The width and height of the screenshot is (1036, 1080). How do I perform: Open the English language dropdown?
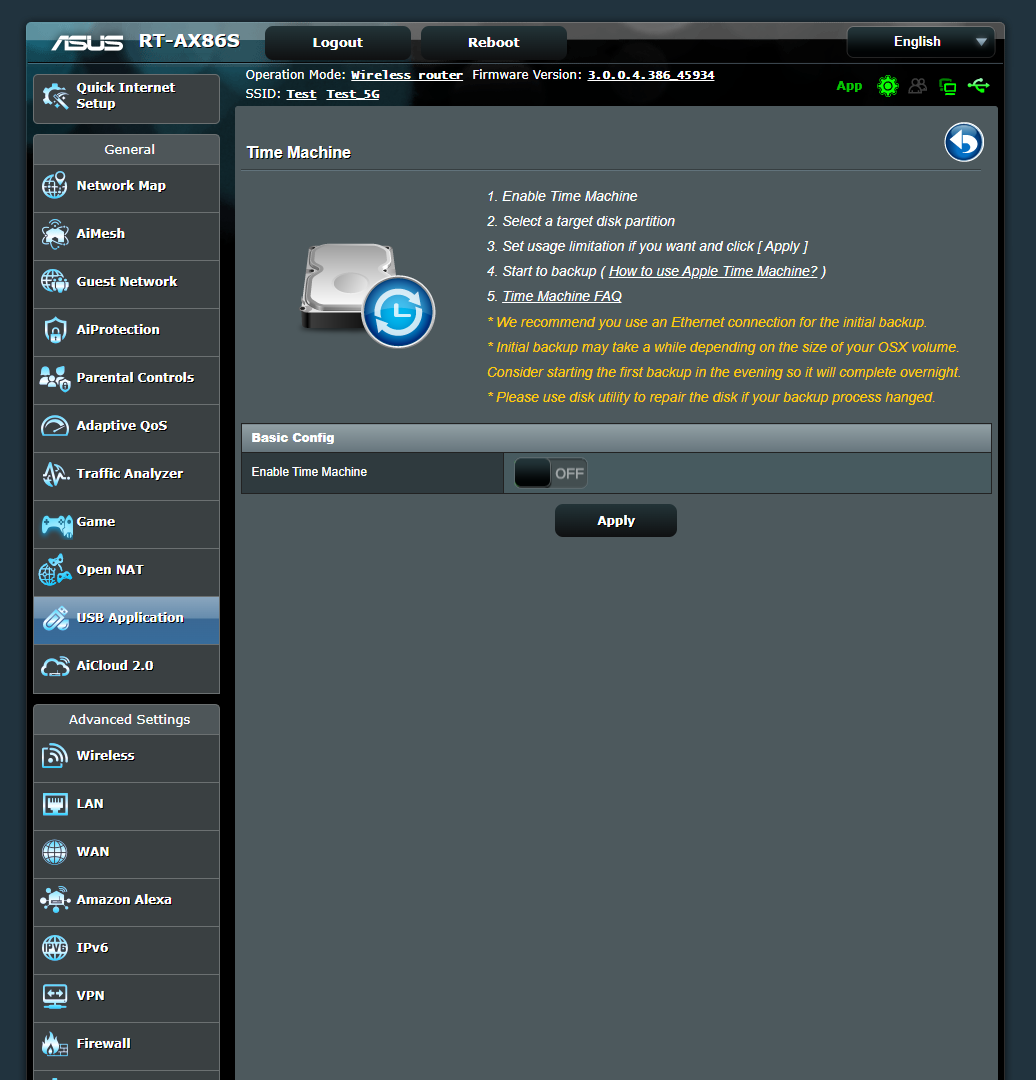(920, 42)
